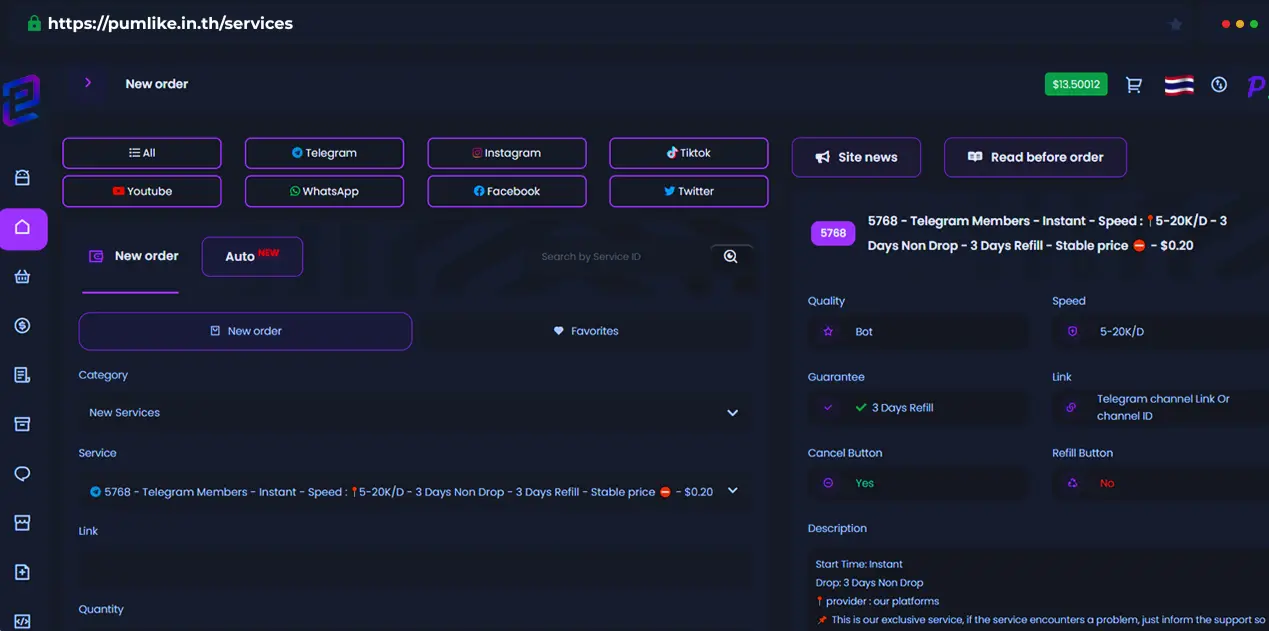
Task: Filter services by Telegram
Action: pos(324,153)
